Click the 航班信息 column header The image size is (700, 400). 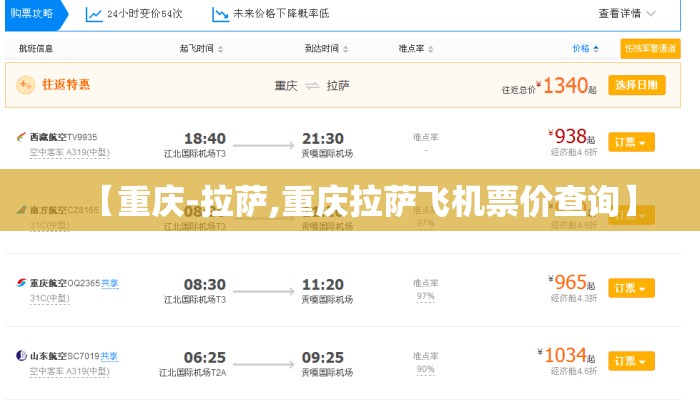point(36,49)
